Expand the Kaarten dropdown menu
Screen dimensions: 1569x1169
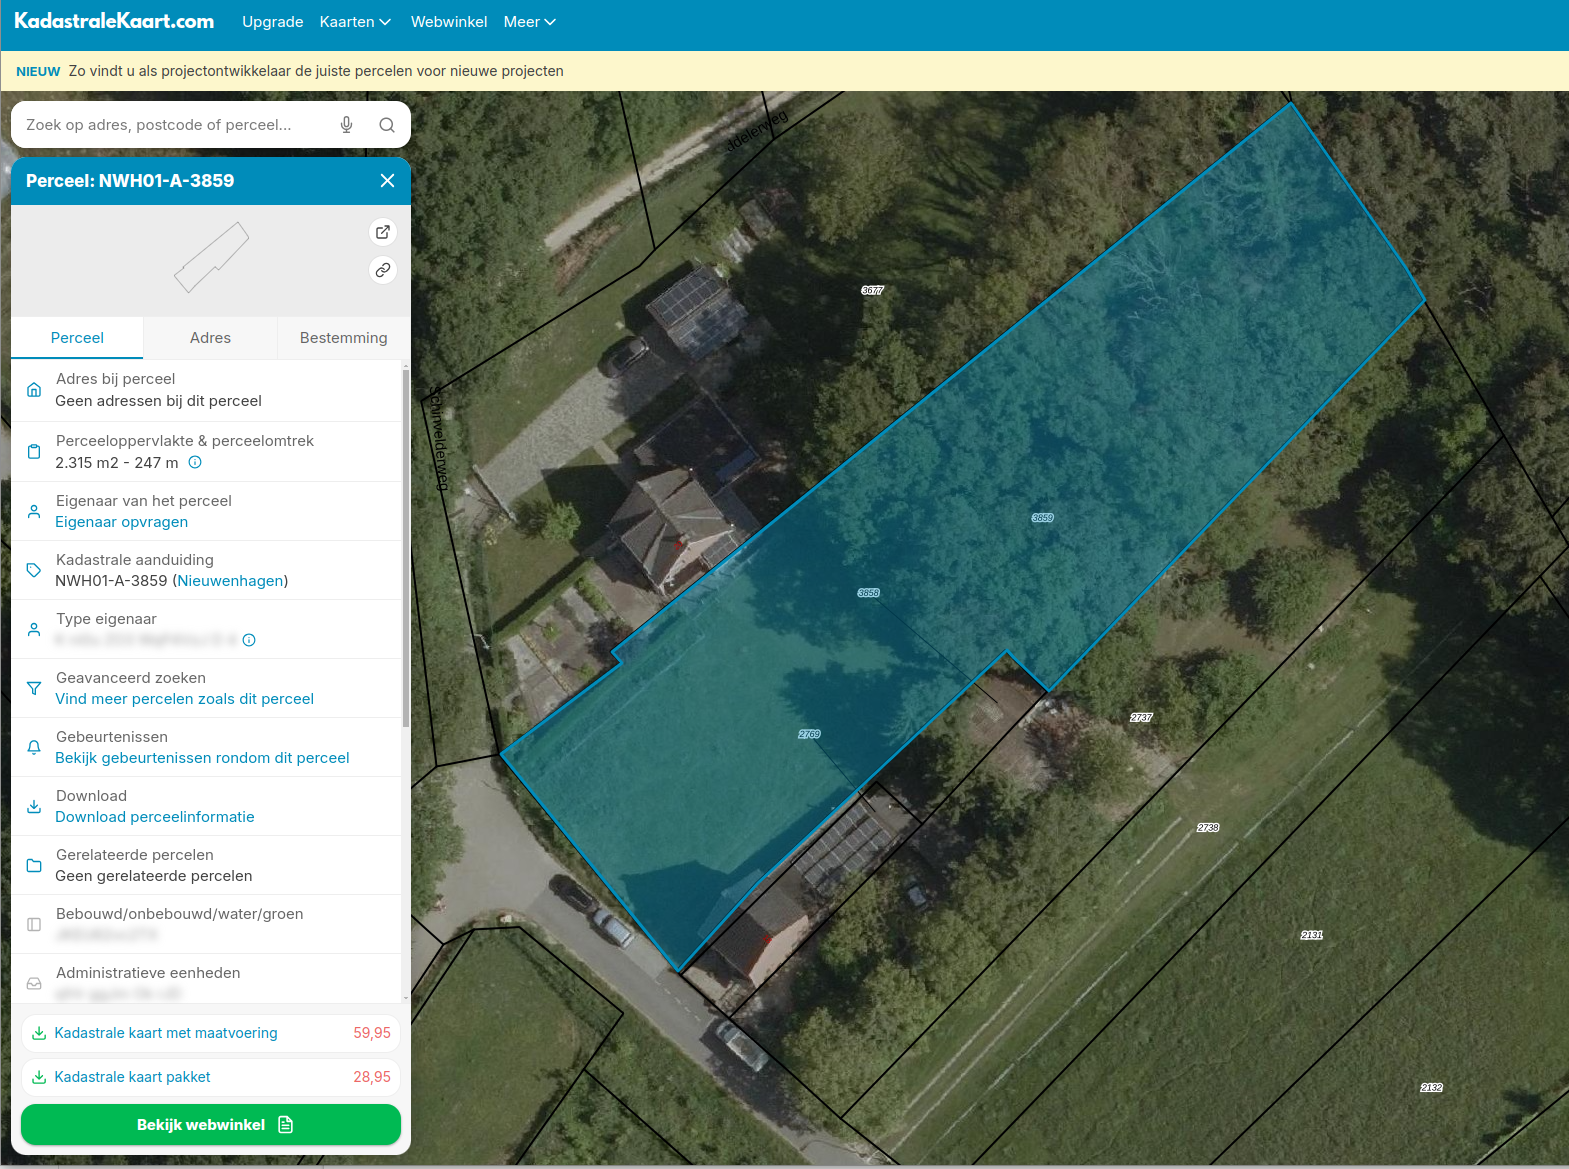pyautogui.click(x=355, y=22)
